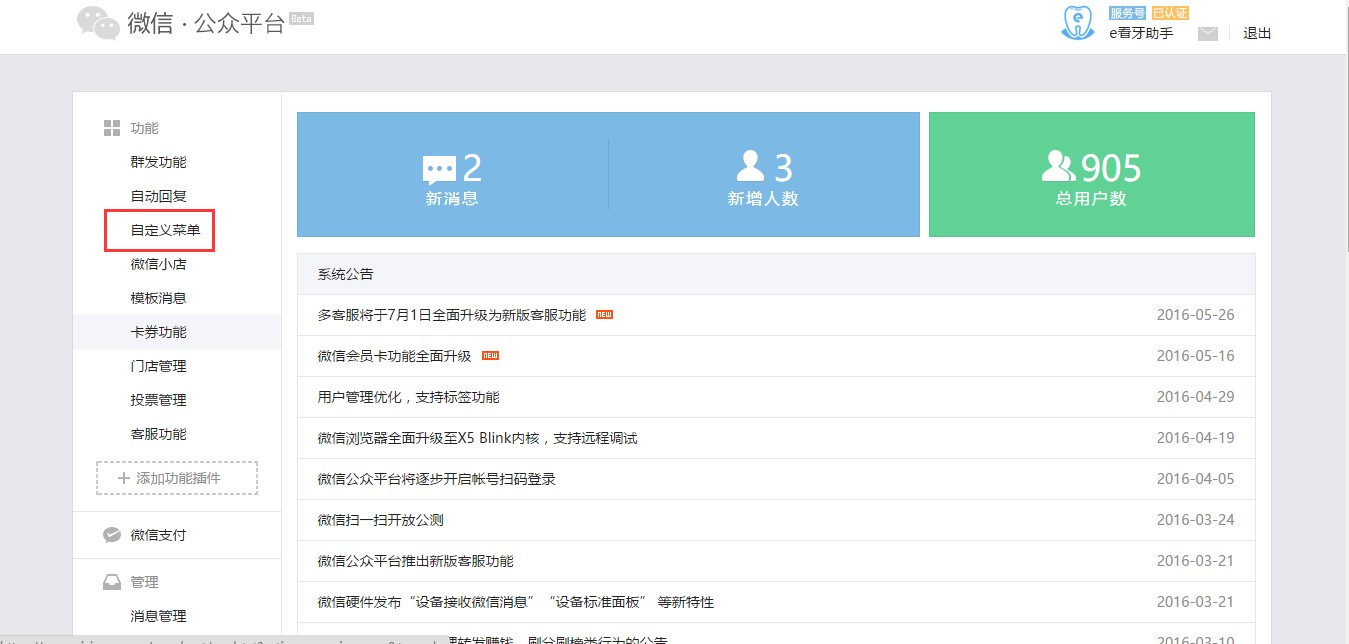Screen dimensions: 1349x644
Task: Click the 服务号 badge
Action: coord(1127,13)
